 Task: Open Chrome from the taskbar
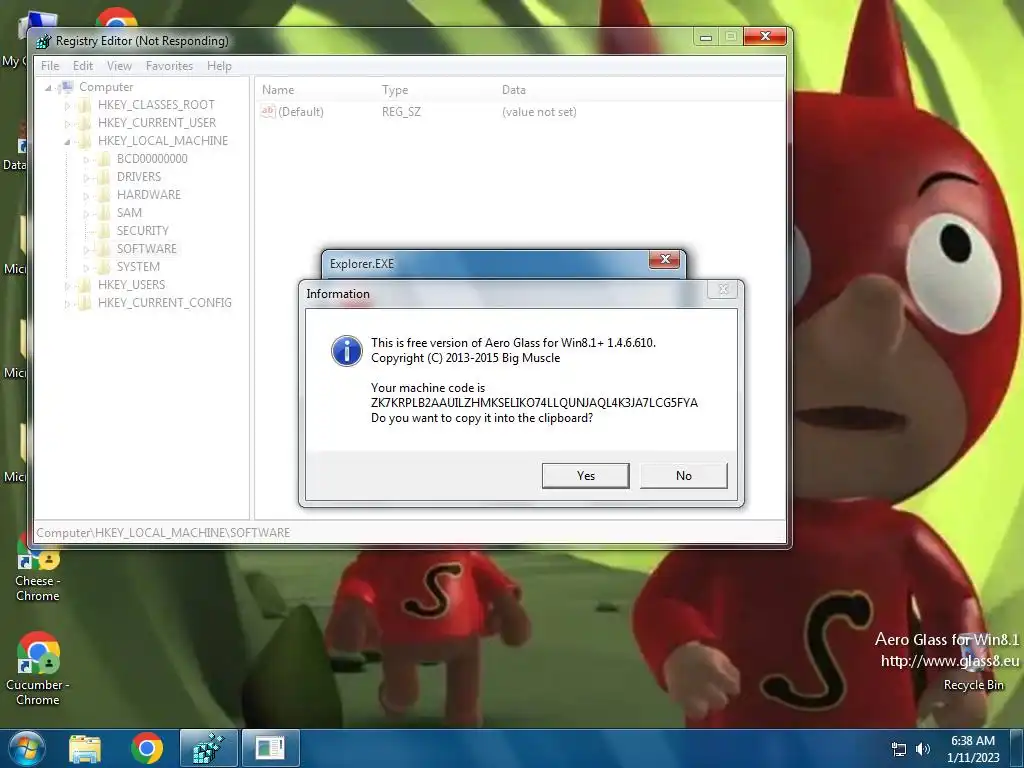point(147,748)
